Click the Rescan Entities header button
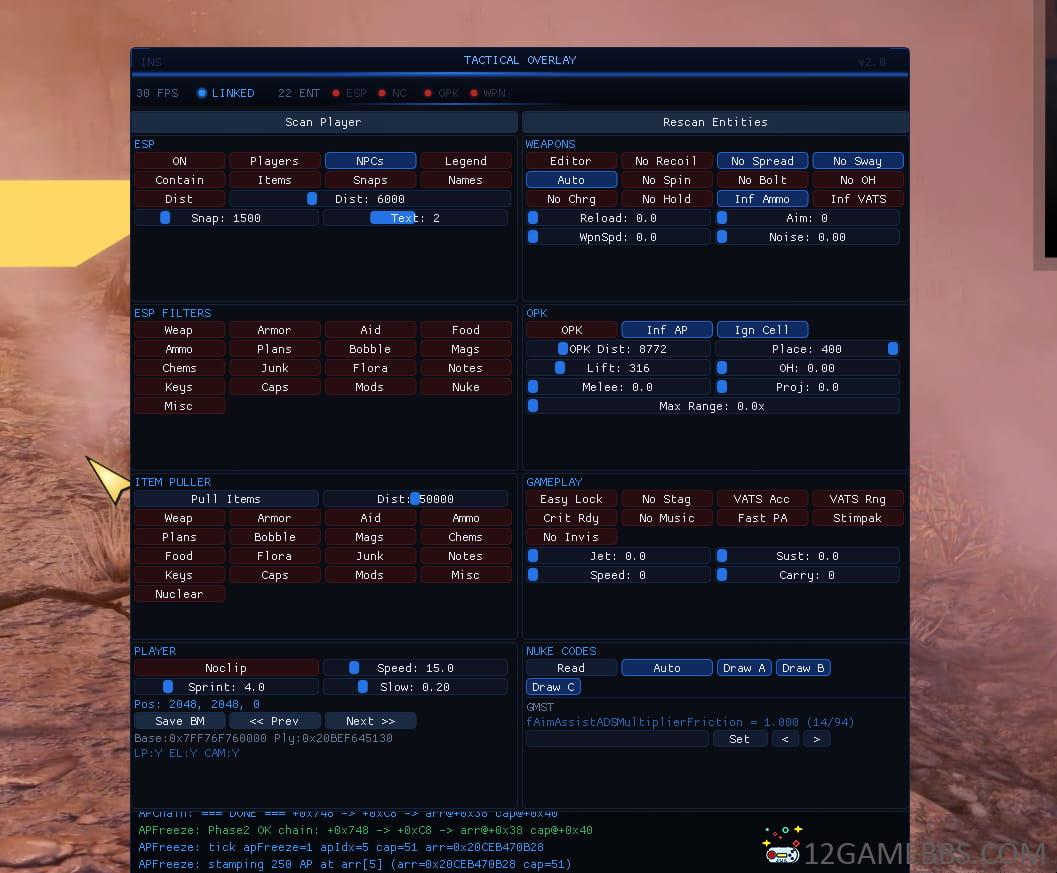This screenshot has height=873, width=1057. (715, 122)
